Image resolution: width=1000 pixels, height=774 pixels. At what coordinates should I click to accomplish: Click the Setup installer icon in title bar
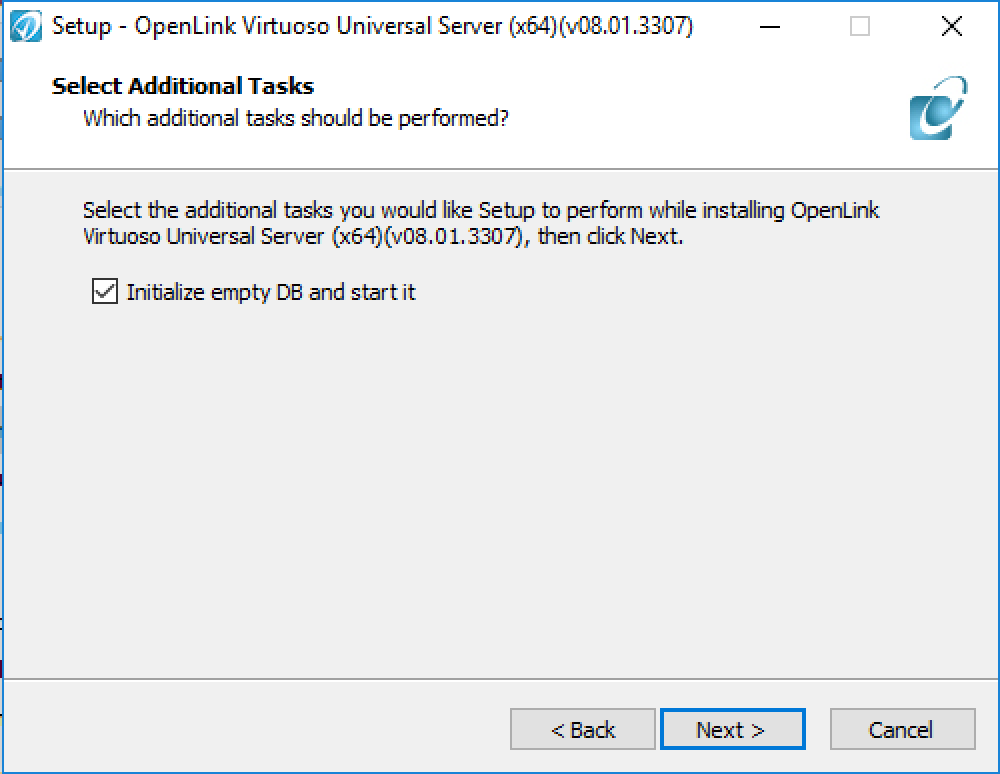(x=26, y=27)
